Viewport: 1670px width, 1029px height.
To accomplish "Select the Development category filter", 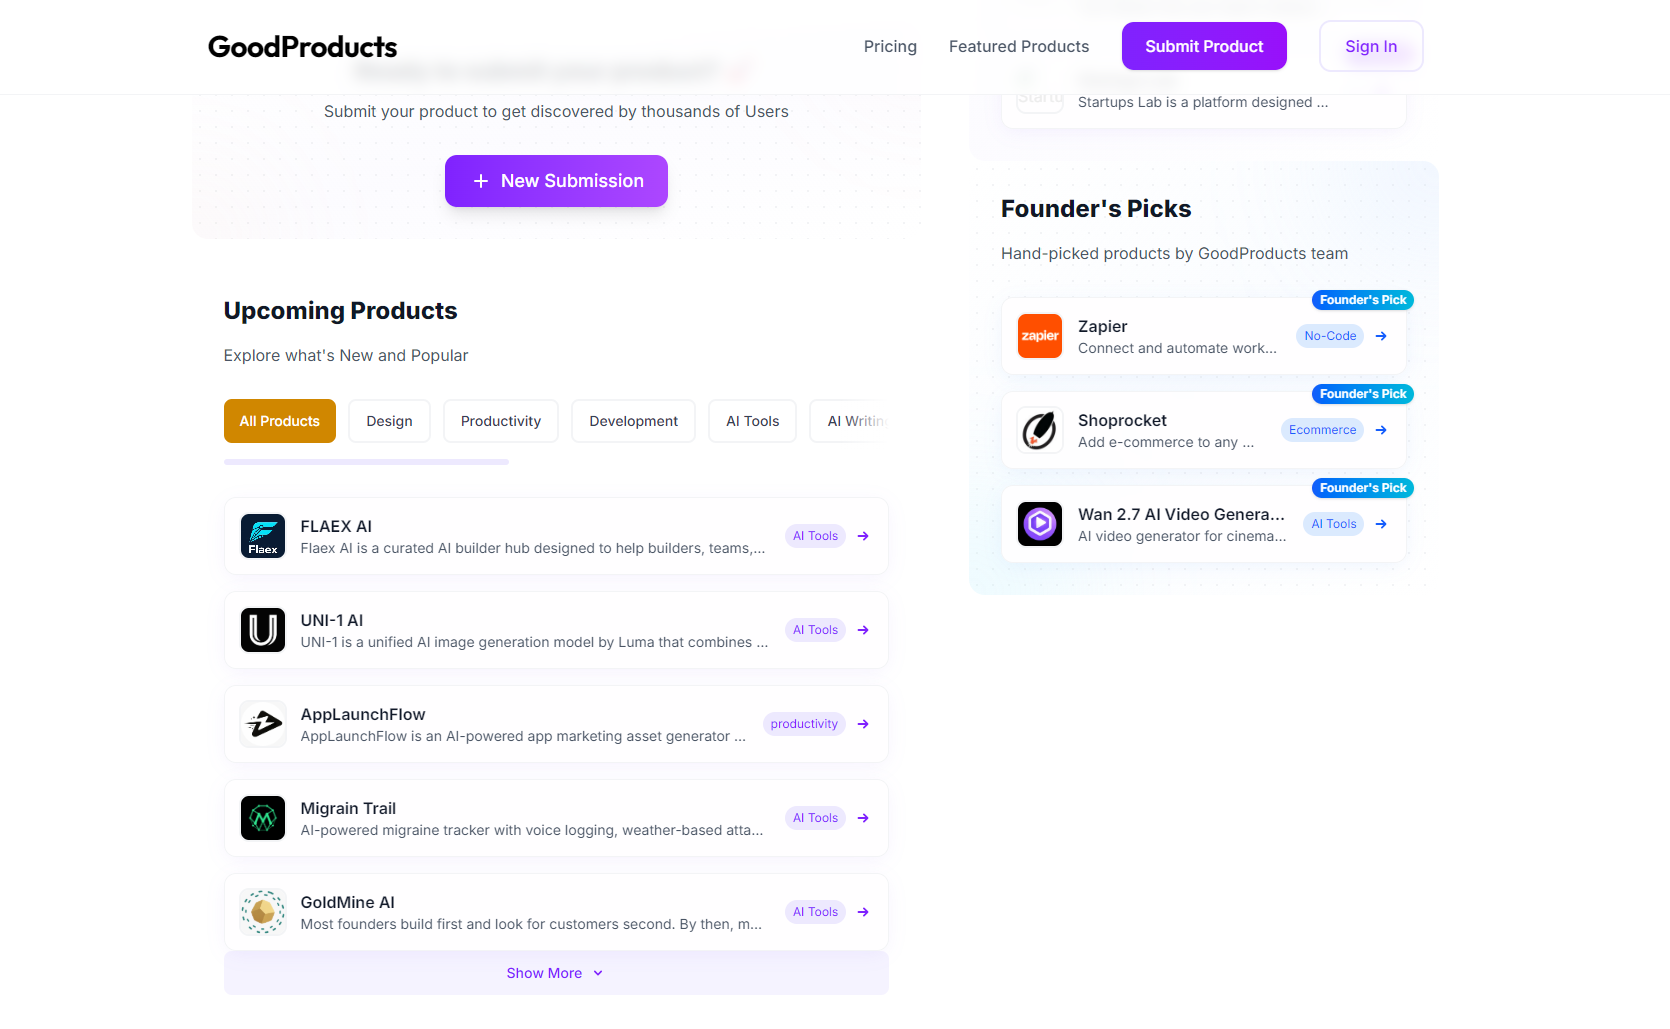I will (x=632, y=420).
